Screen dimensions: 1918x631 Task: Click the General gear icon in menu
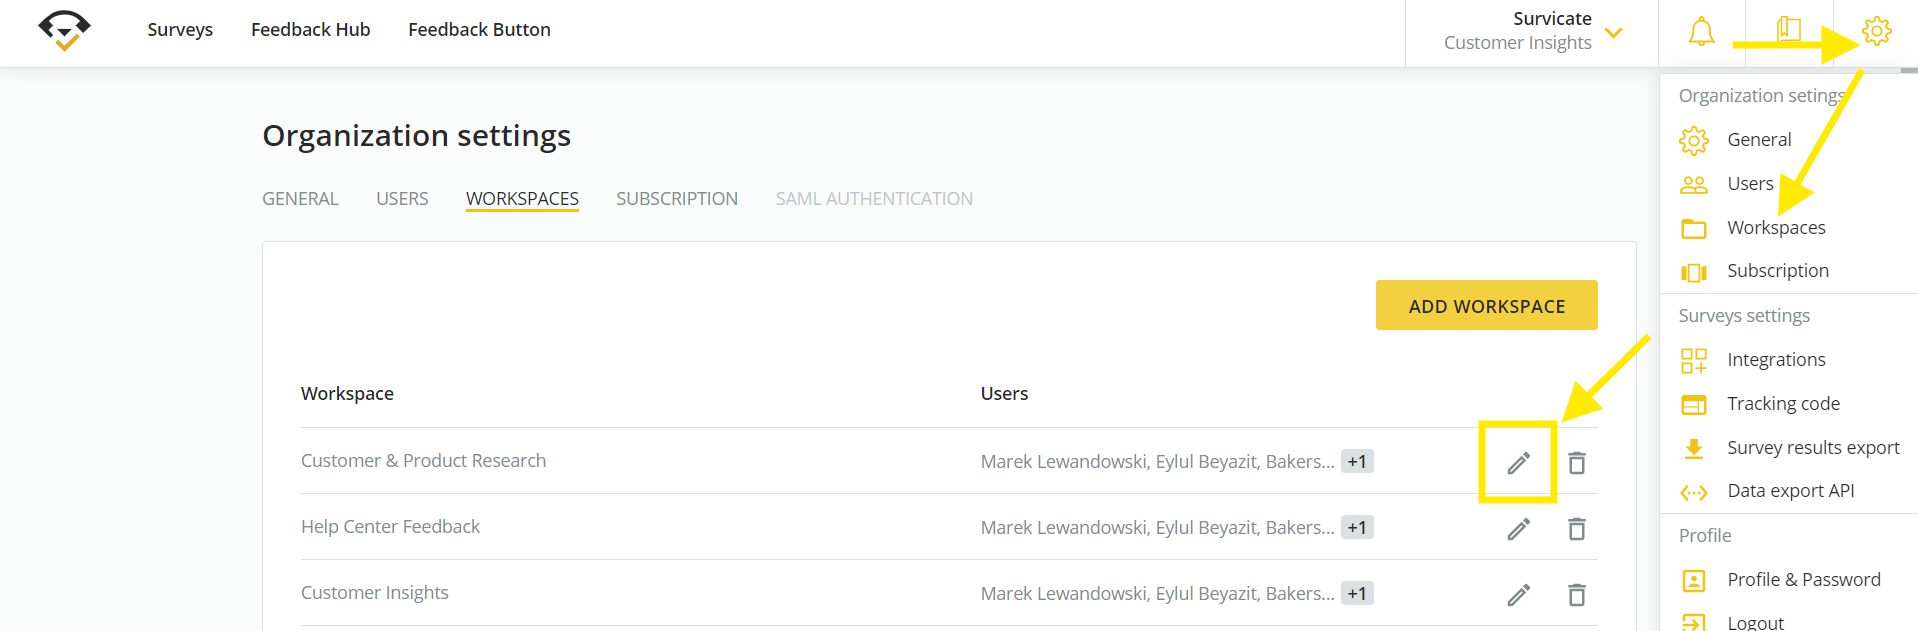(x=1694, y=140)
